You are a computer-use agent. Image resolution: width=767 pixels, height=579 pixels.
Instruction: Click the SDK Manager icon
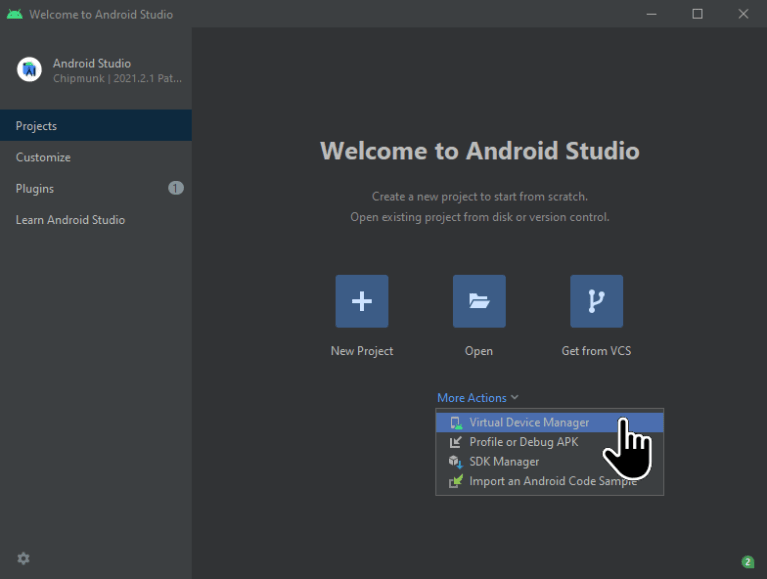pos(455,462)
